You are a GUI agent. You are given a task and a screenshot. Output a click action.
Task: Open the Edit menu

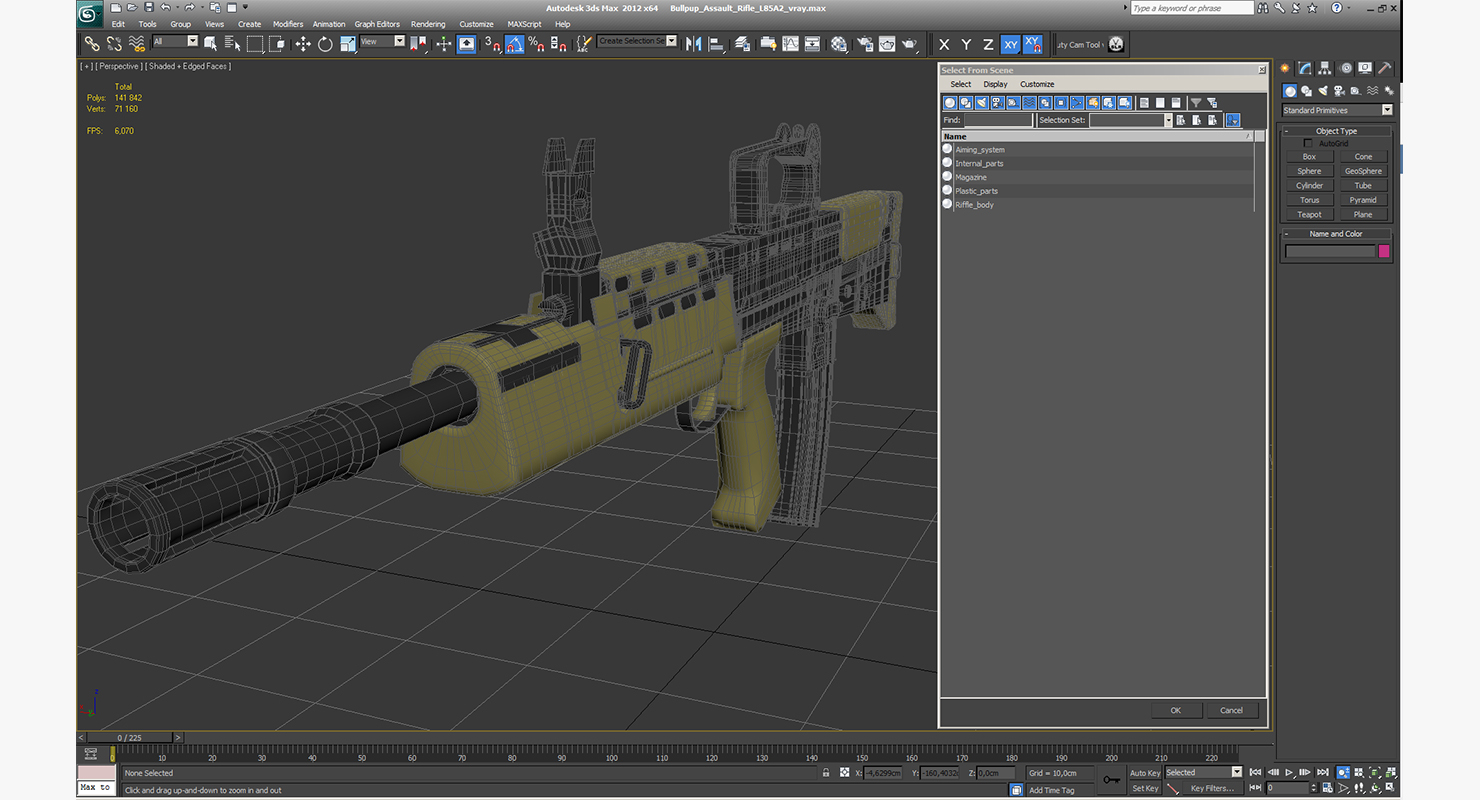[x=118, y=24]
